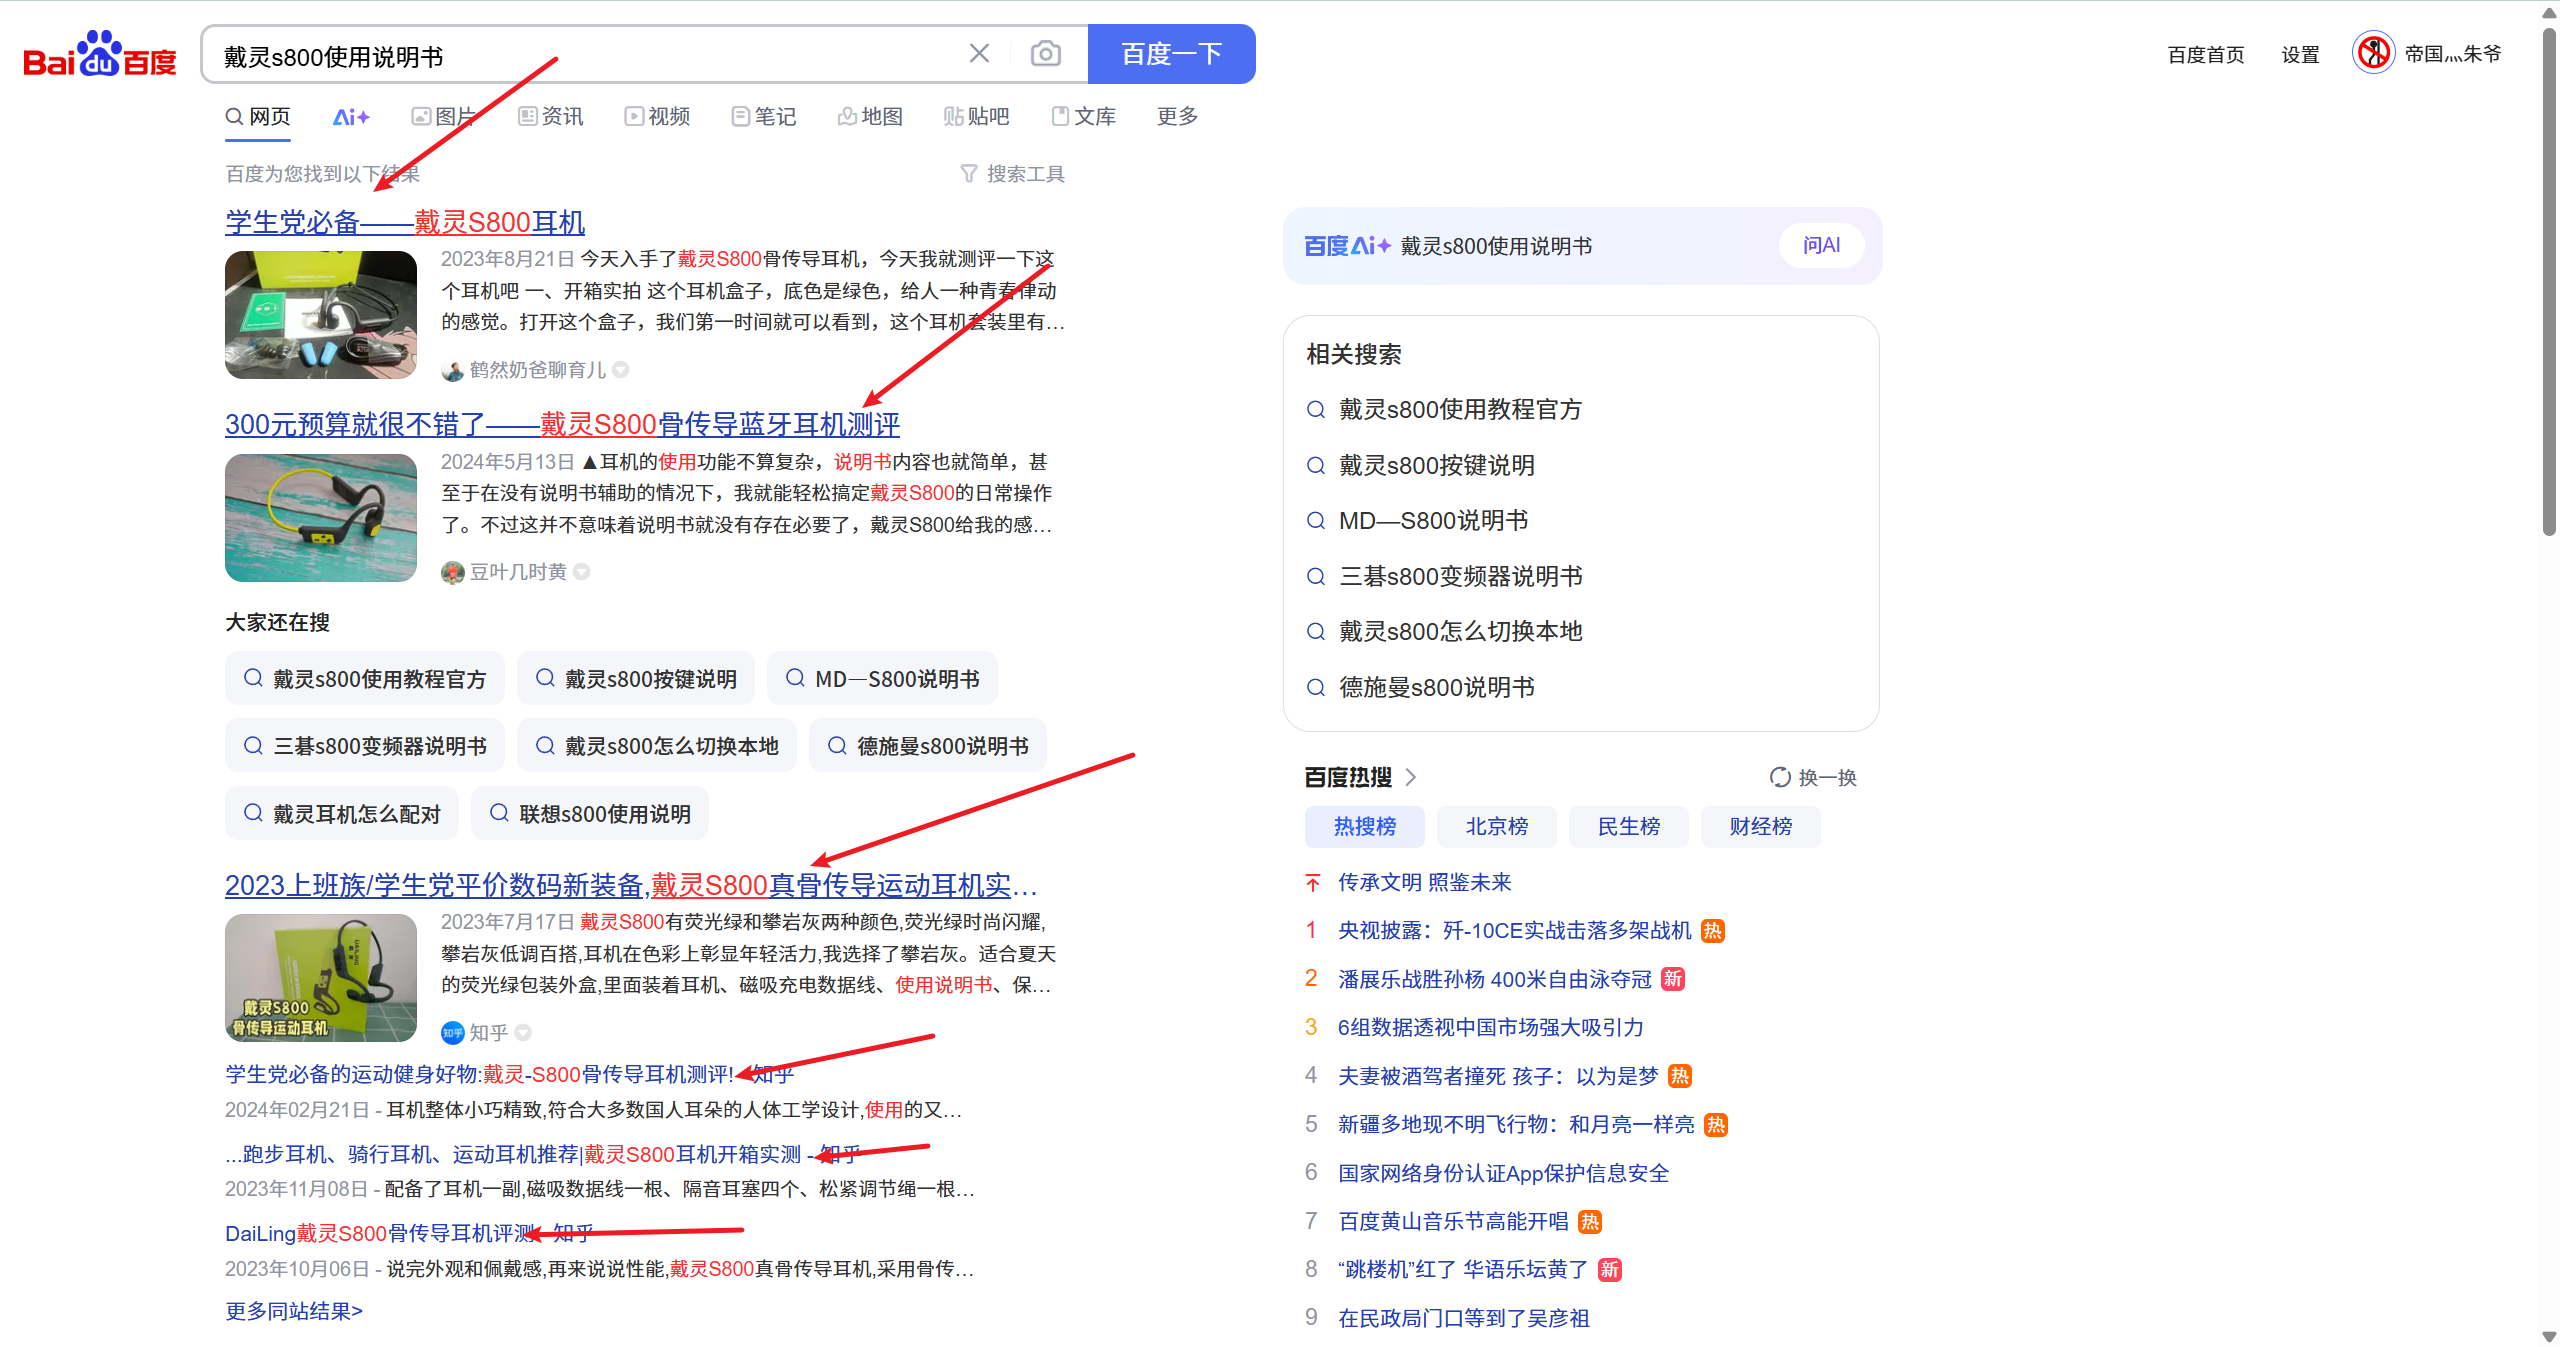Switch to the 资讯 tab
The image size is (2560, 1347).
click(x=551, y=117)
